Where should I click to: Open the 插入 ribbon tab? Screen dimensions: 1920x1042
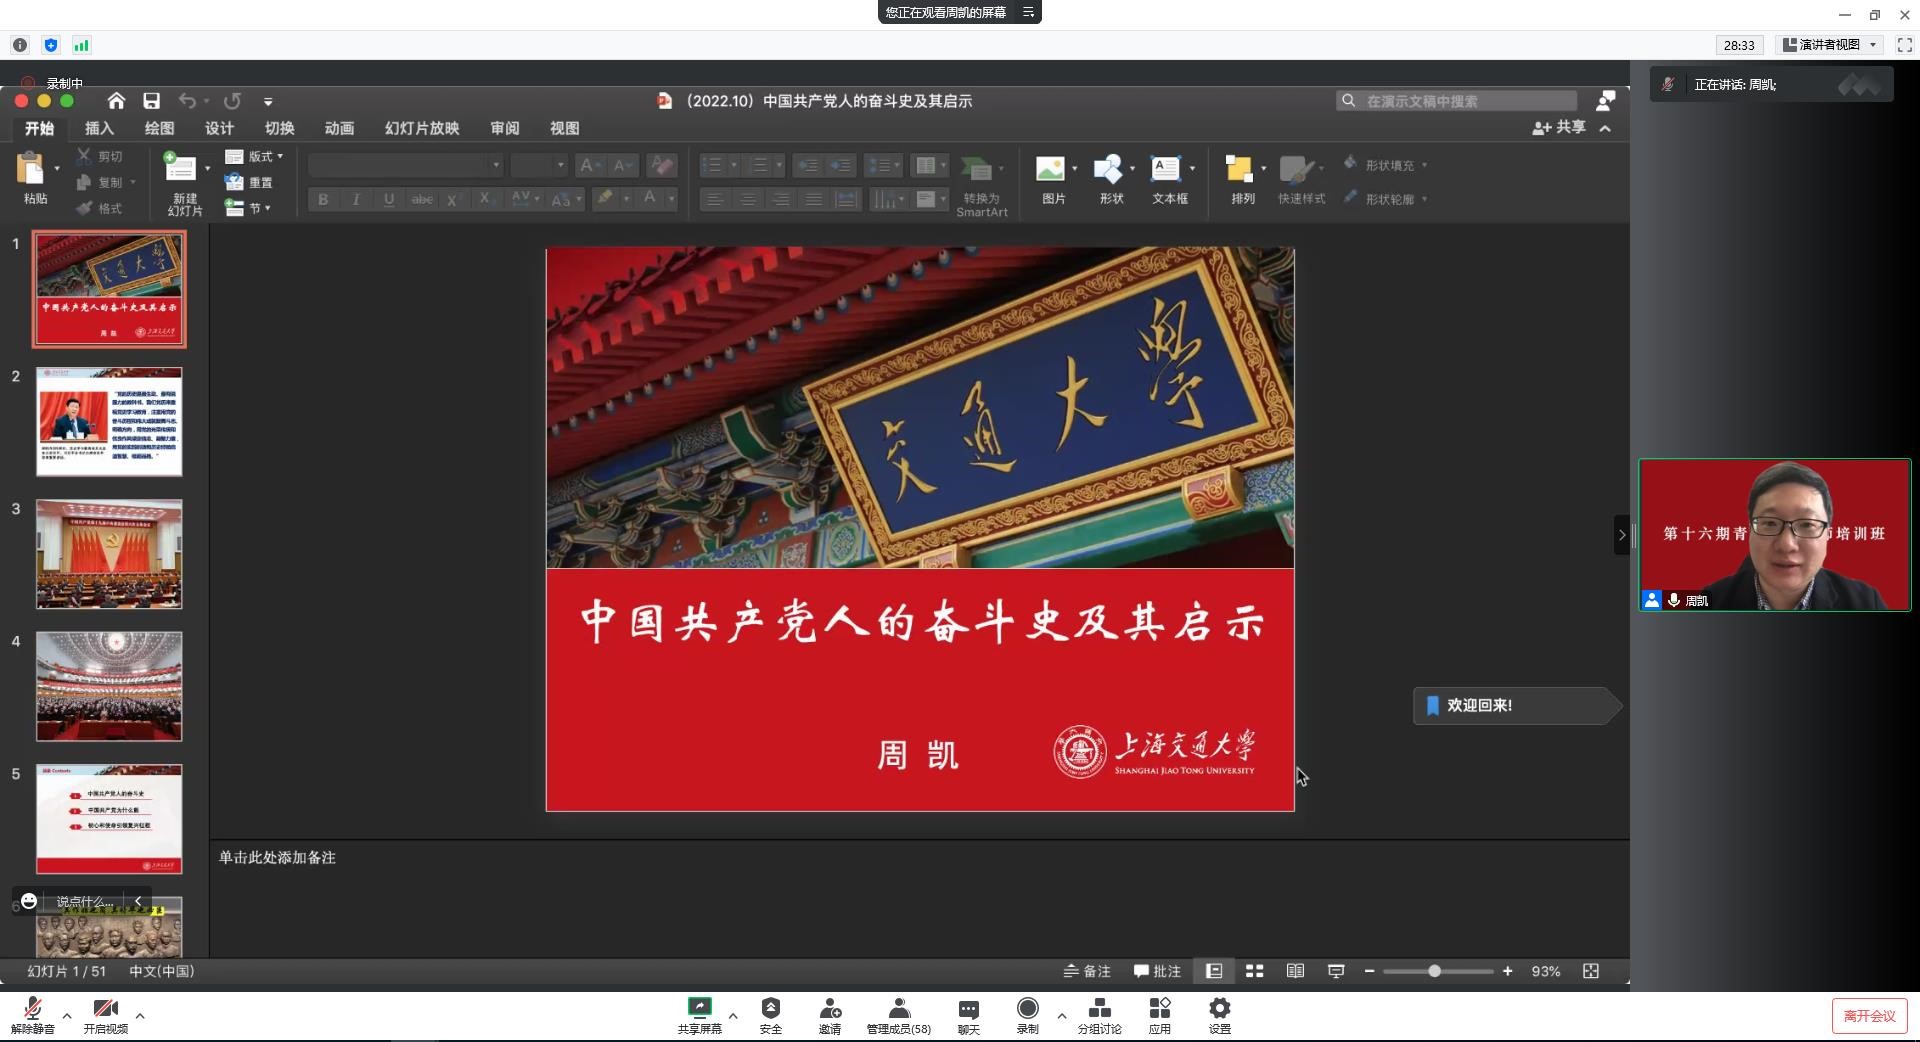(x=99, y=128)
